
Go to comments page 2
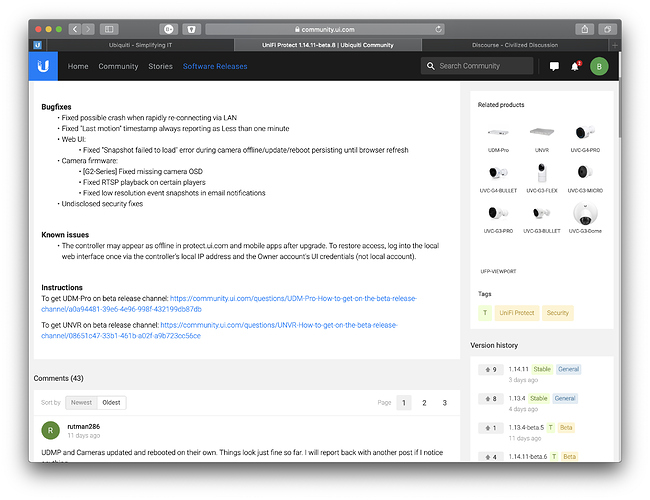click(x=424, y=403)
